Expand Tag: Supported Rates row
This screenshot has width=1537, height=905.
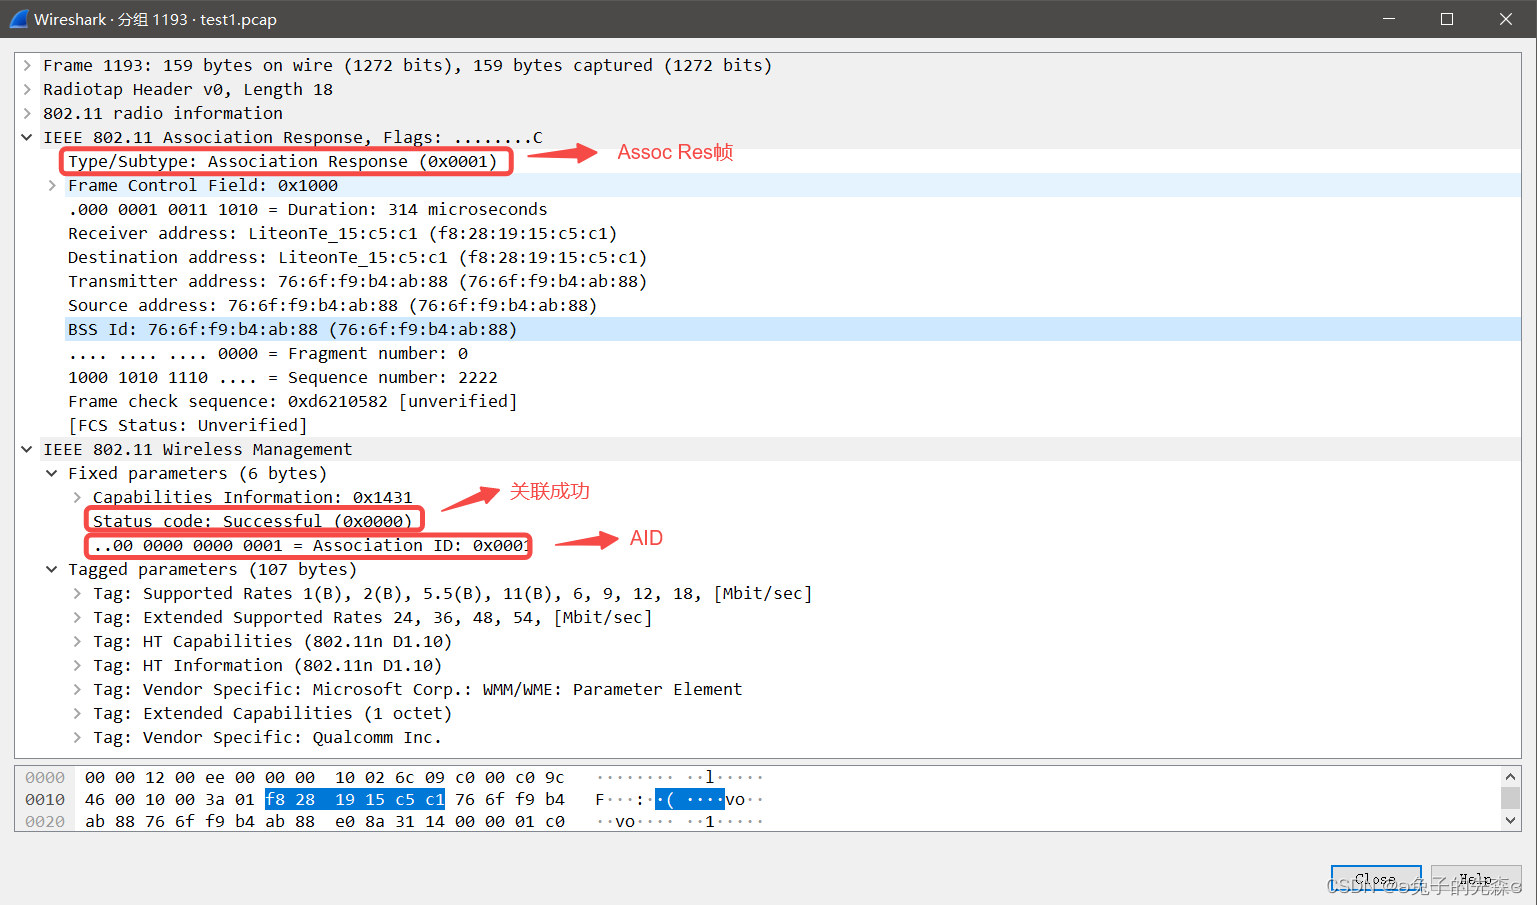(77, 593)
